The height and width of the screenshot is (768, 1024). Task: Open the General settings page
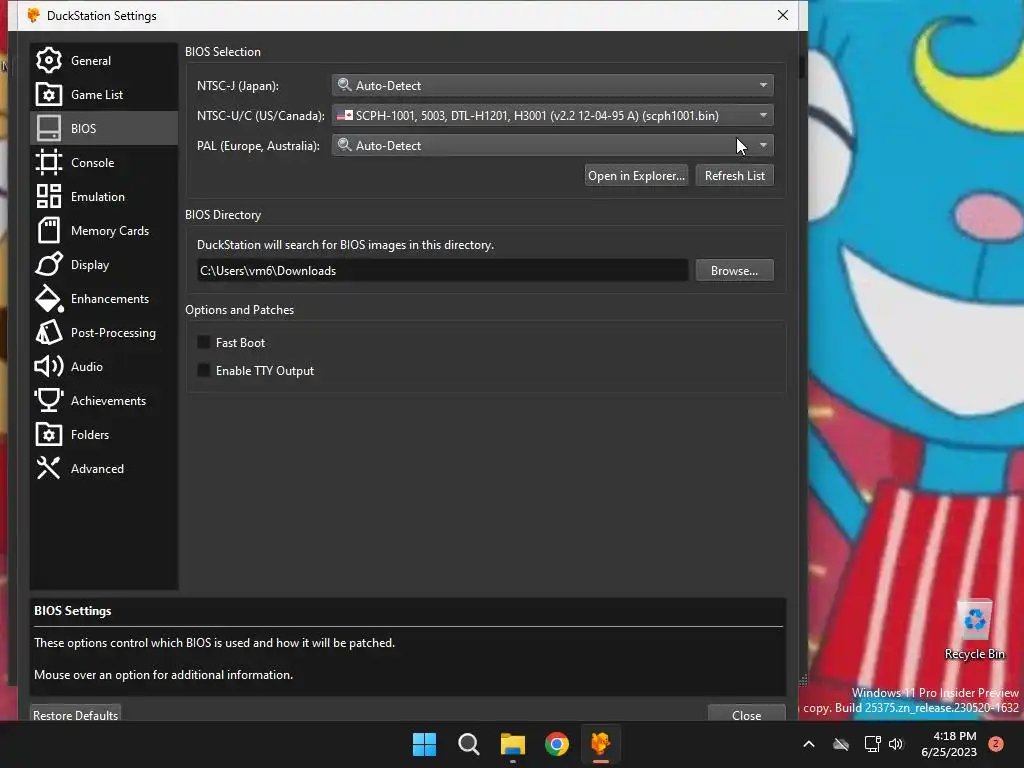click(103, 61)
